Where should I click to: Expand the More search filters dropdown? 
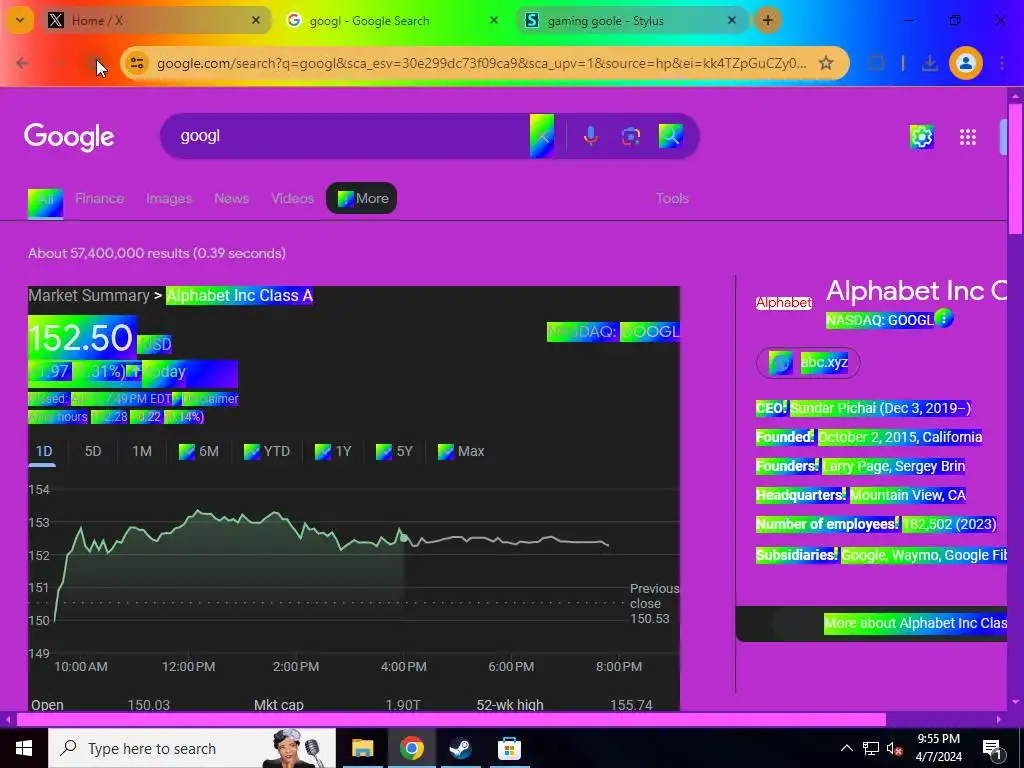[361, 198]
